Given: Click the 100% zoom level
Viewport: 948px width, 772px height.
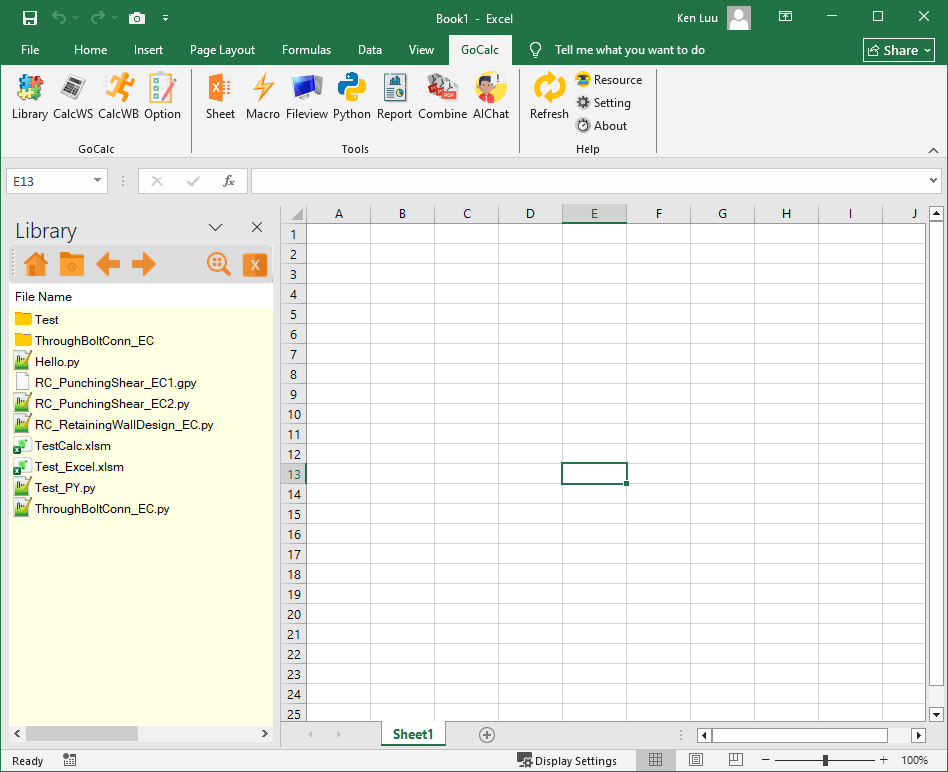Looking at the screenshot, I should [x=914, y=761].
